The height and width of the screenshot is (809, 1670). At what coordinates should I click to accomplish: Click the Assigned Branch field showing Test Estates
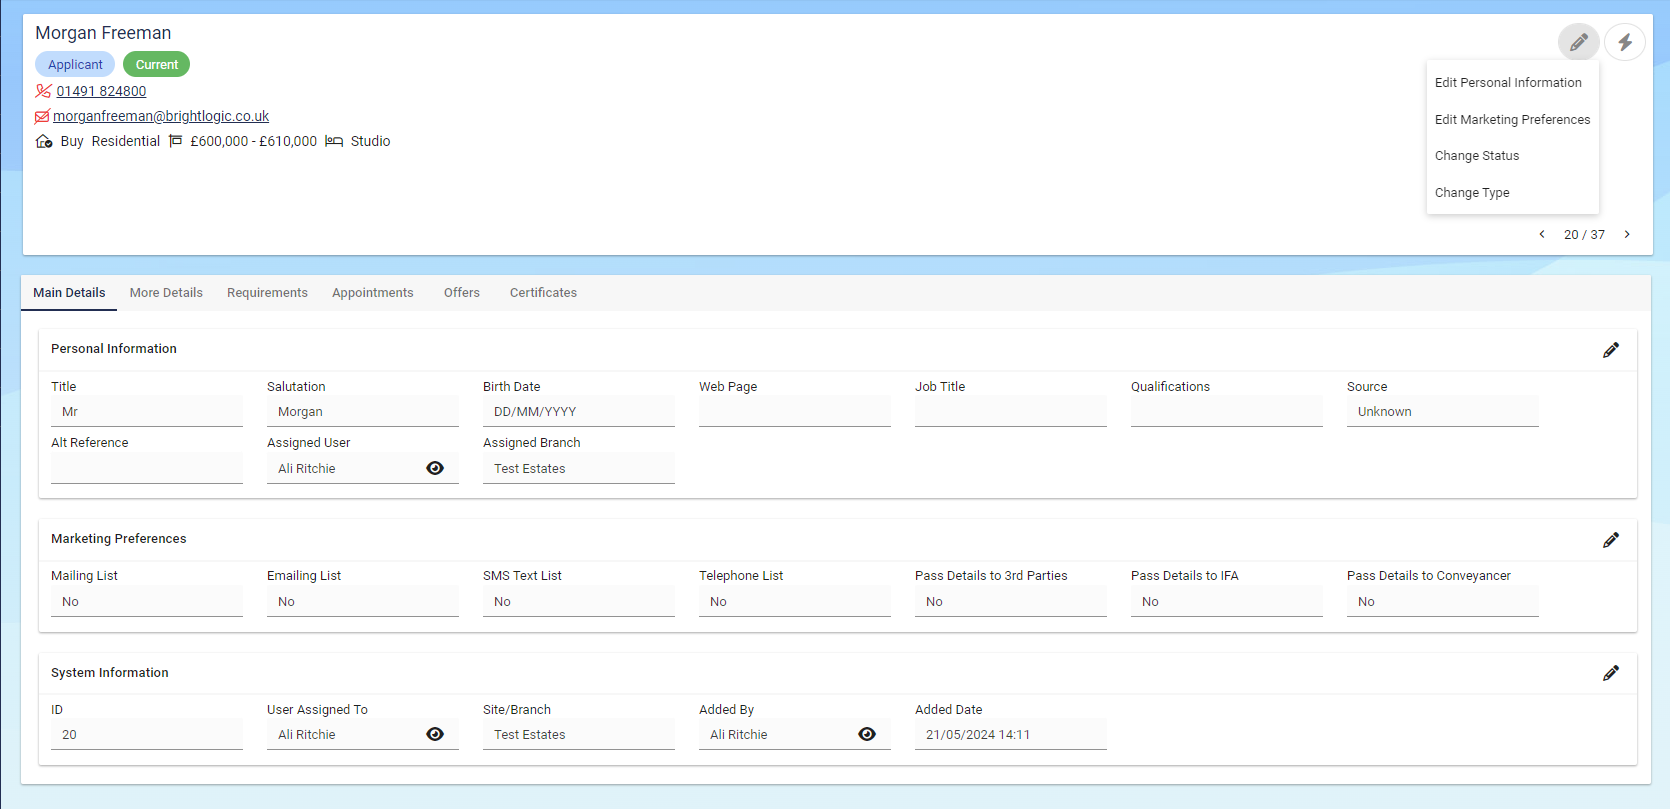pos(579,469)
